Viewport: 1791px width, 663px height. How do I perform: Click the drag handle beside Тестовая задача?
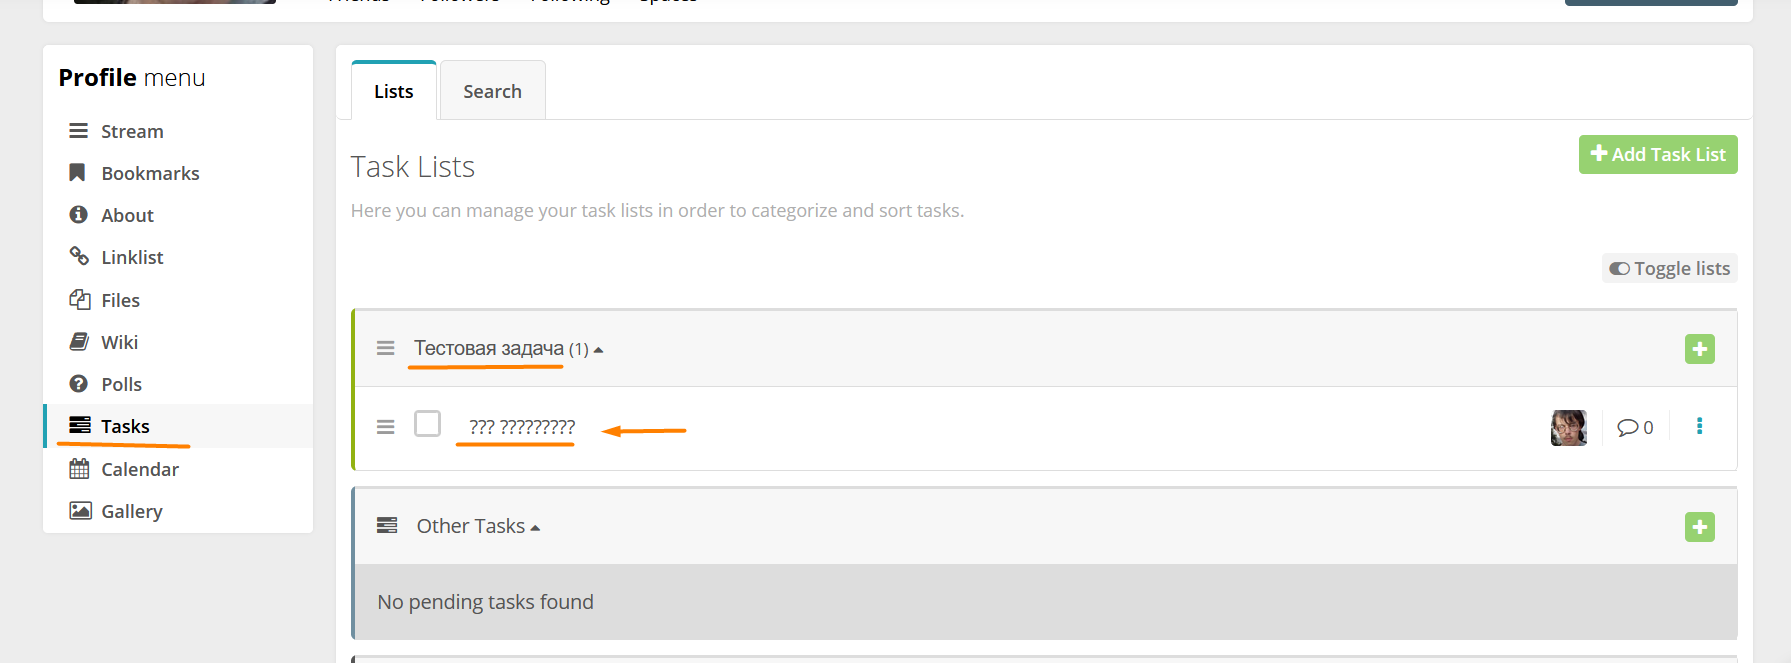click(386, 348)
